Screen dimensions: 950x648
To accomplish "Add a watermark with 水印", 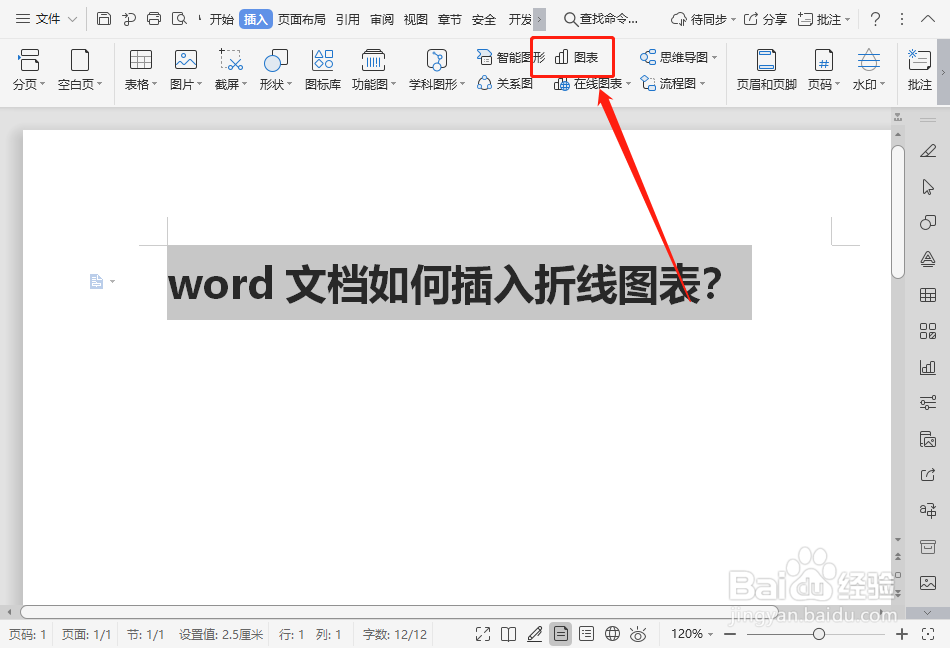I will pos(869,70).
